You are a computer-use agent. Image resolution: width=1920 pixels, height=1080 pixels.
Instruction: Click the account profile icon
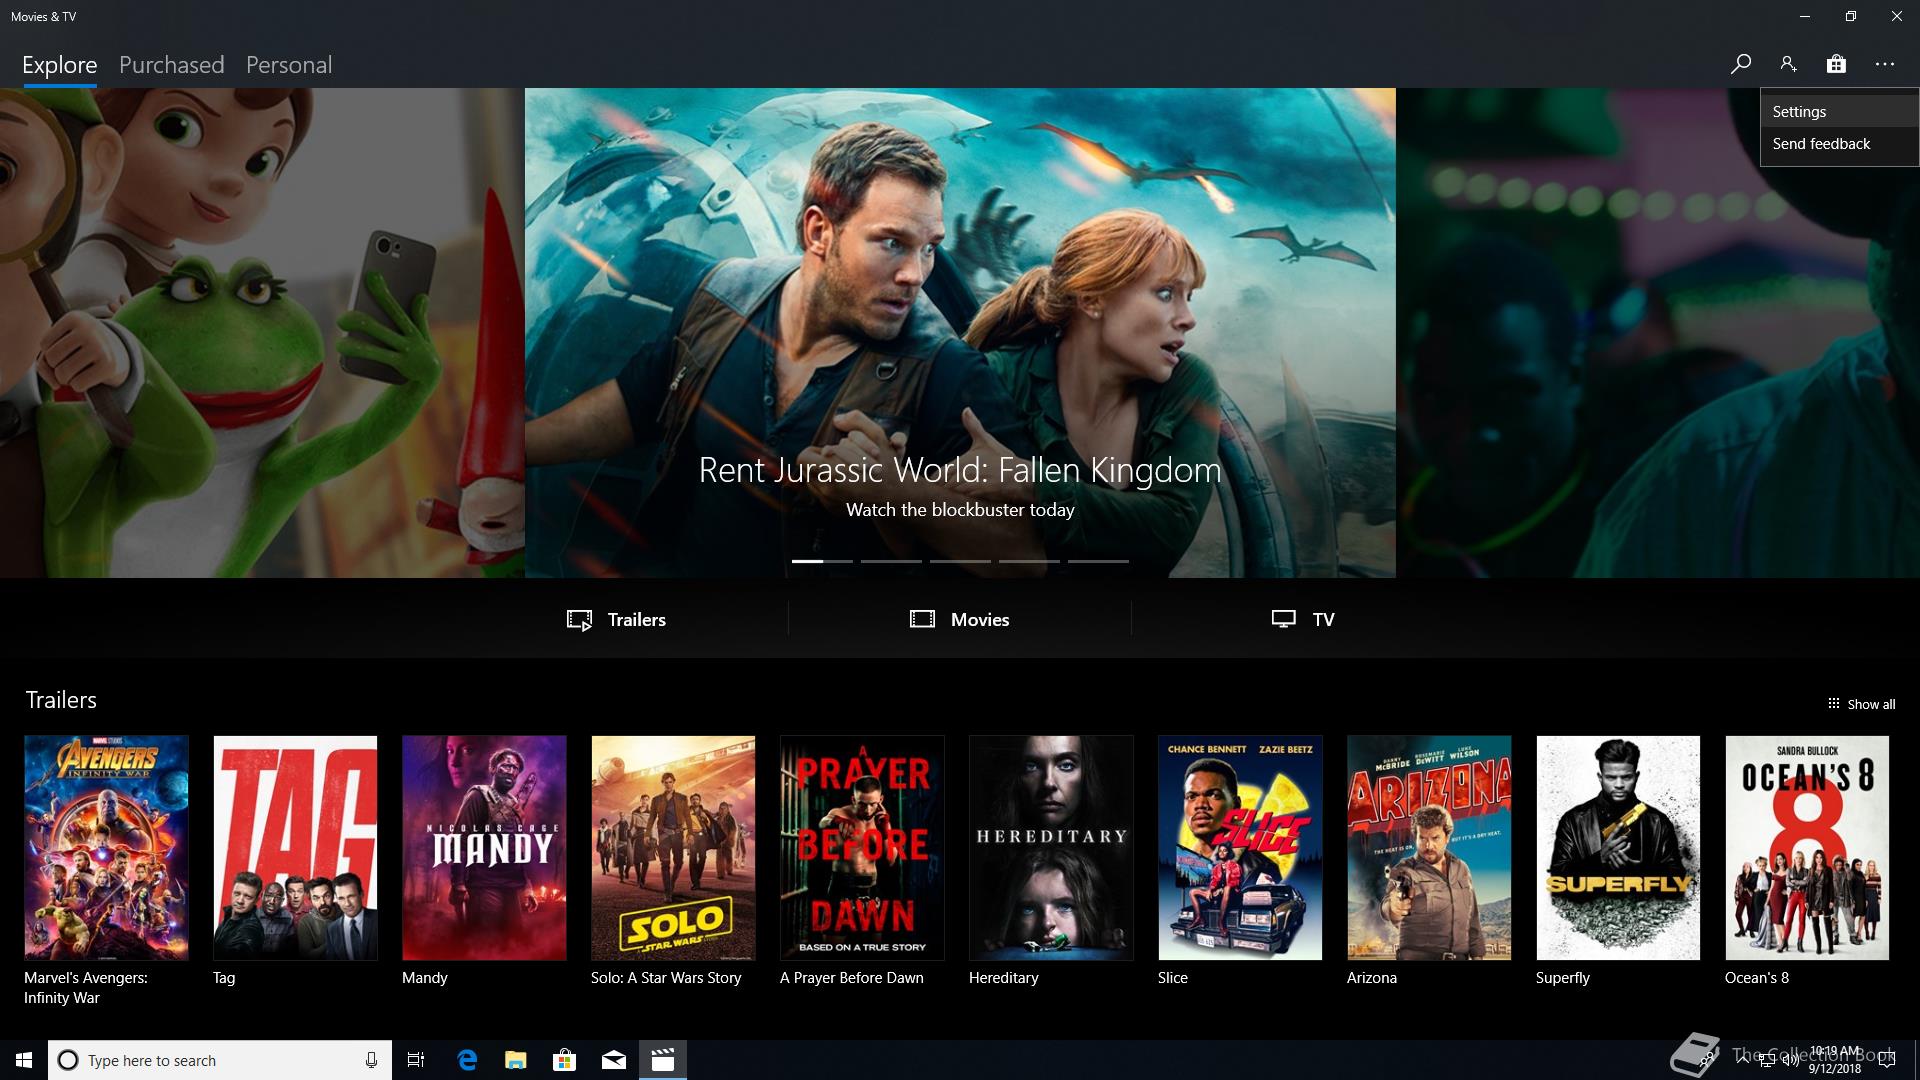click(1788, 64)
